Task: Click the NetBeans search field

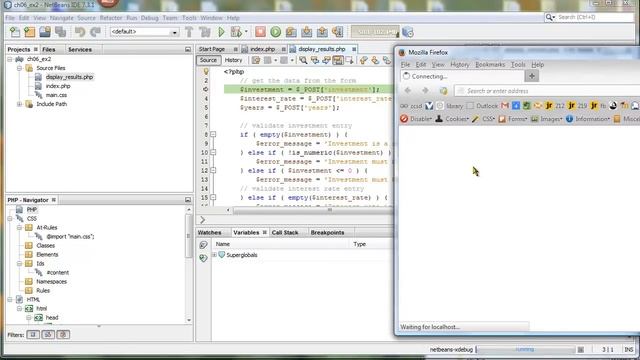Action: coord(594,17)
